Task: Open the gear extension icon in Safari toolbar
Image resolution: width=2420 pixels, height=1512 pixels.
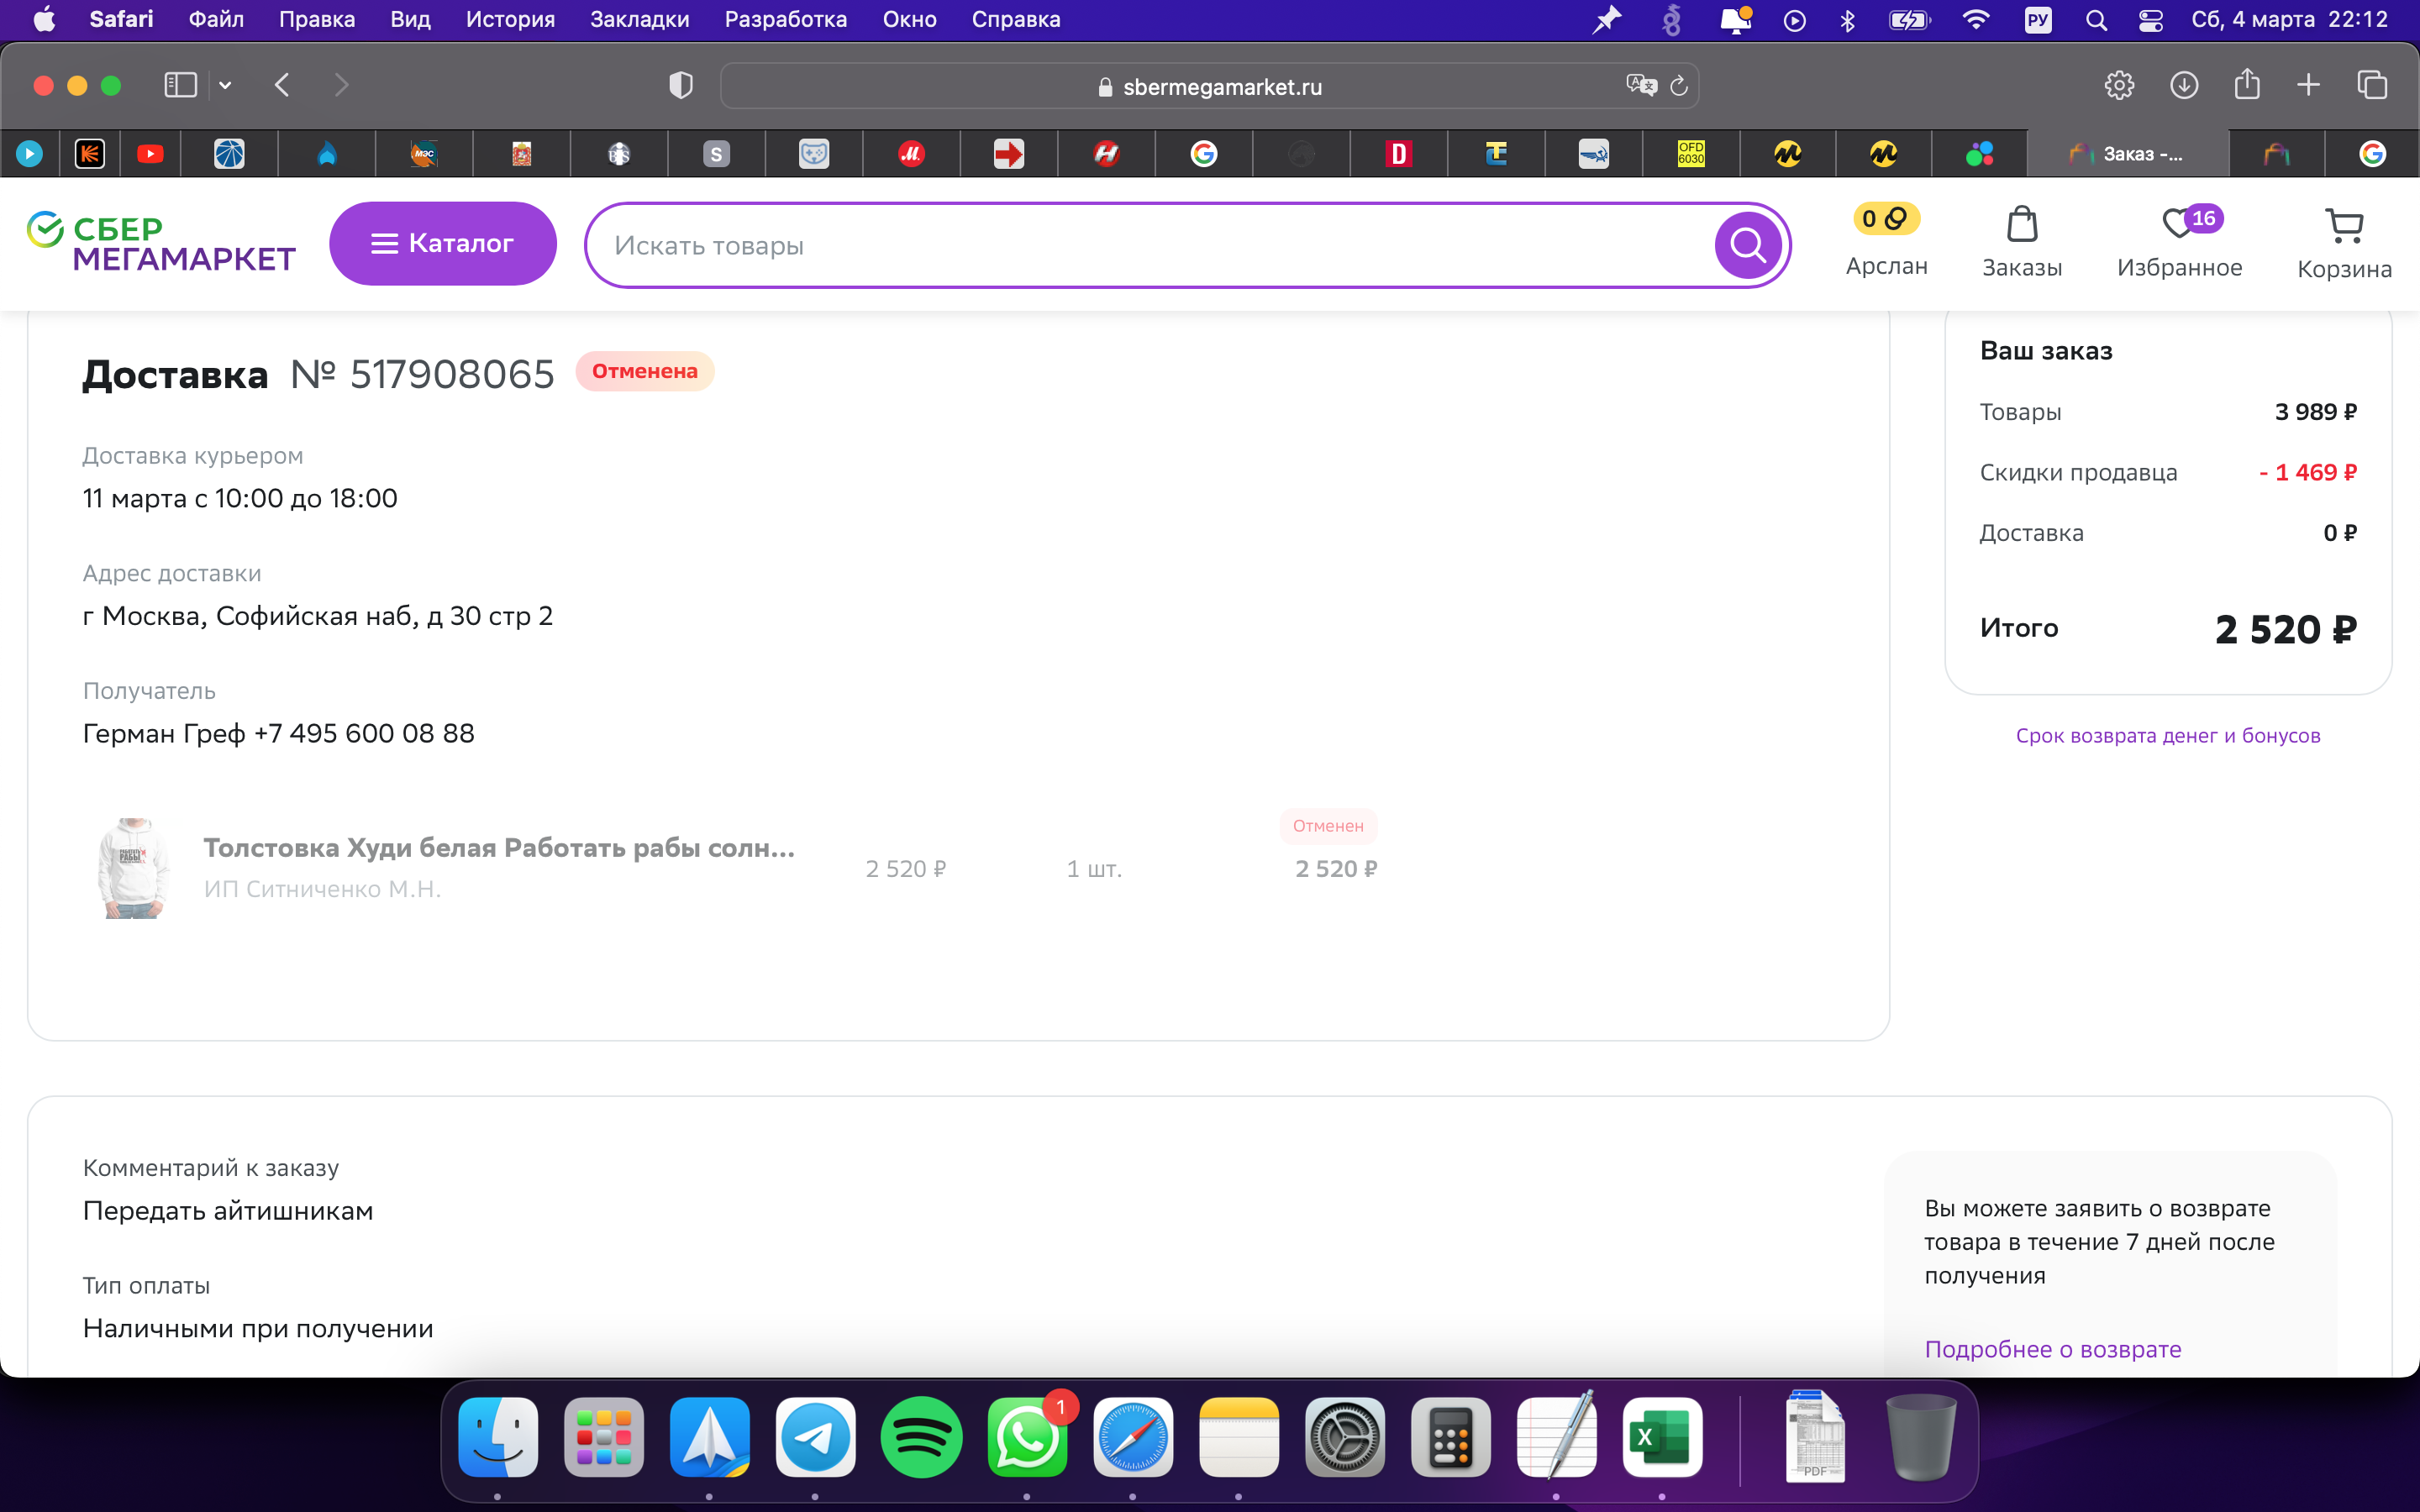Action: pyautogui.click(x=2119, y=85)
